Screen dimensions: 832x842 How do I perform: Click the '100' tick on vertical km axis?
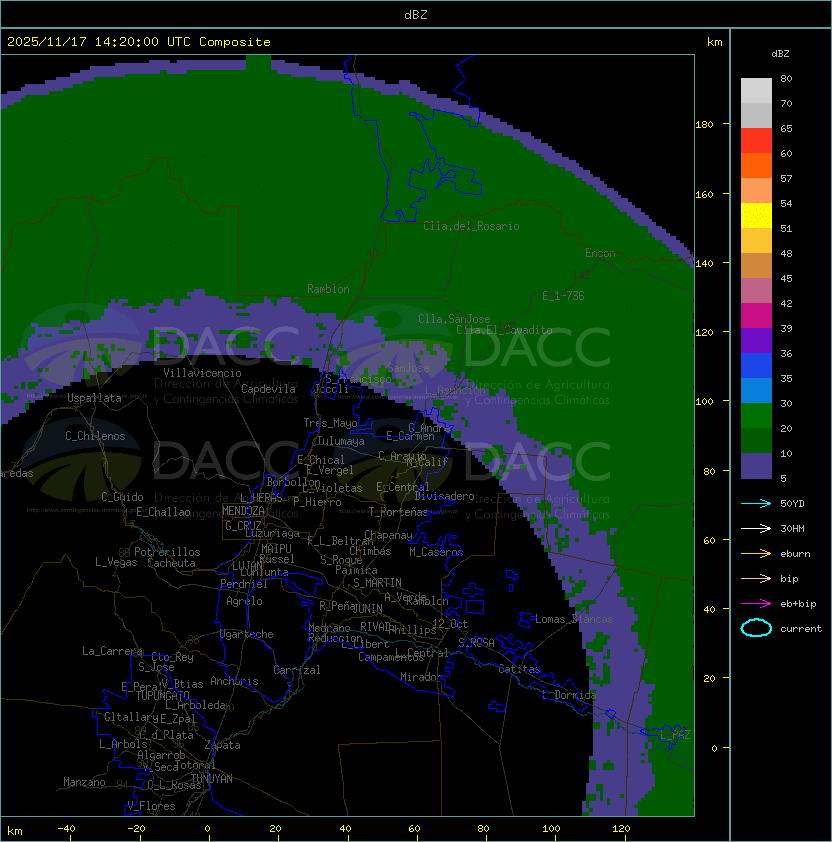coord(704,402)
